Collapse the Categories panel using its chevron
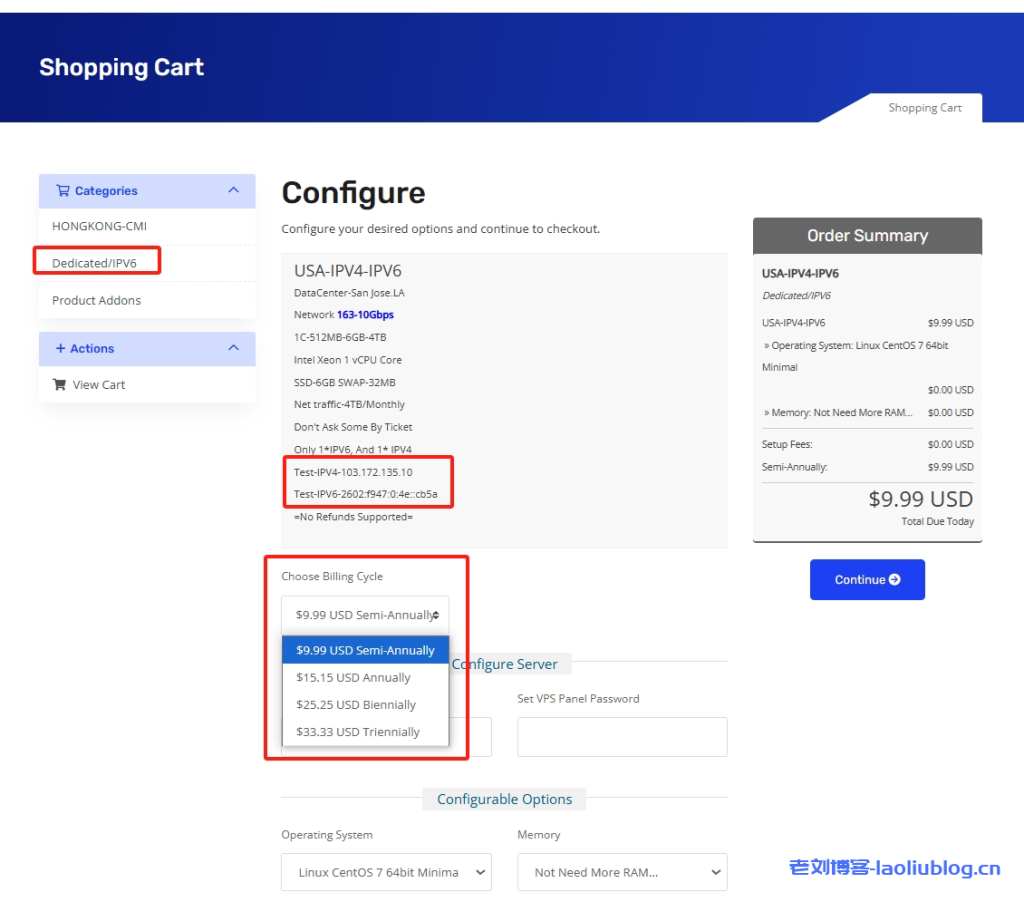This screenshot has height=902, width=1024. 232,190
